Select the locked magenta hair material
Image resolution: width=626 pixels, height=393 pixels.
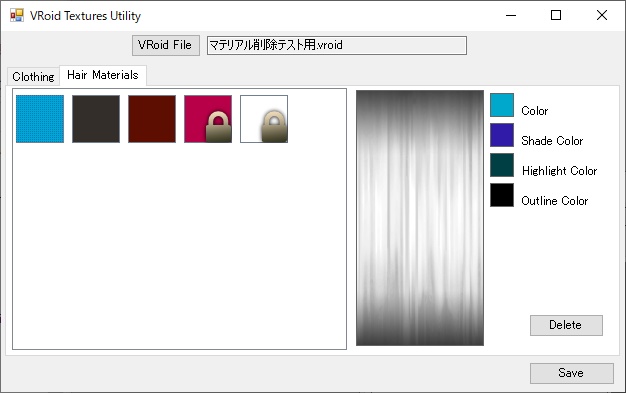[x=208, y=119]
